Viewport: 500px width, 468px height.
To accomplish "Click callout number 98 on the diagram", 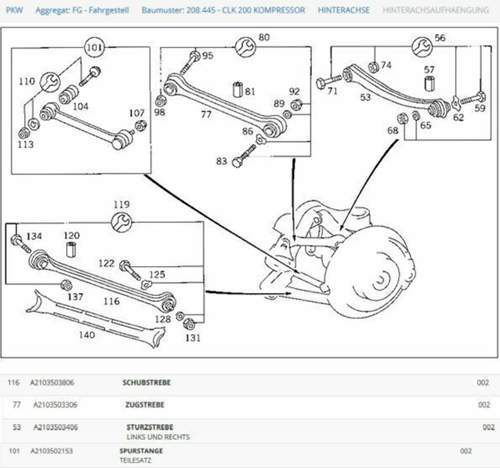I will [x=160, y=112].
